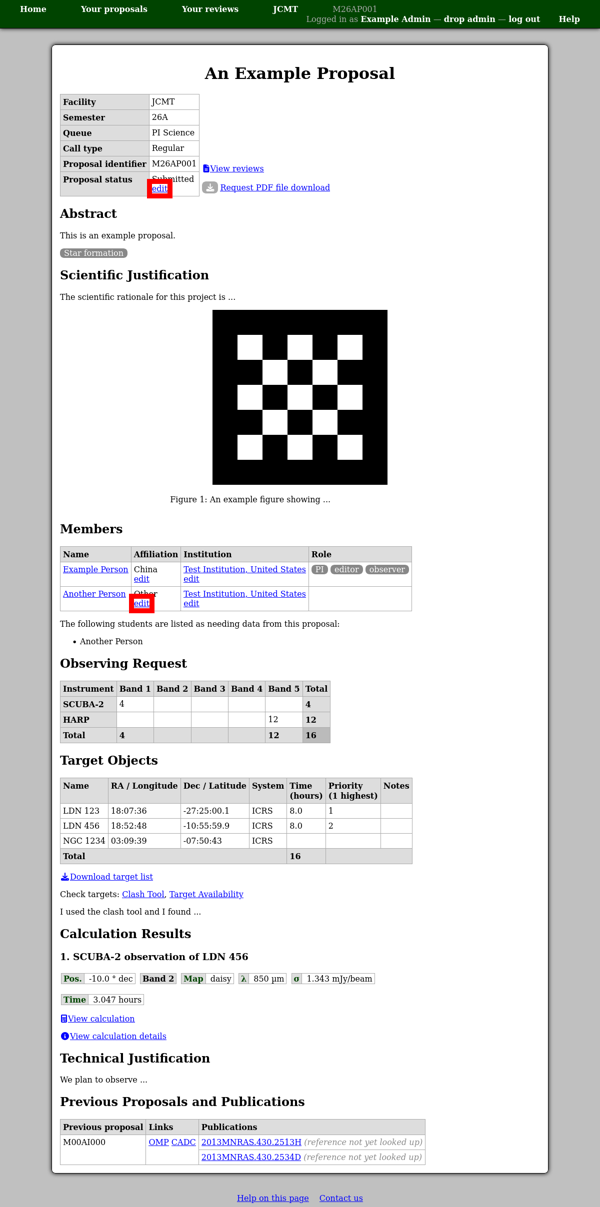Open Your proposals in navigation bar
Screen dimensions: 600x1207
click(114, 9)
